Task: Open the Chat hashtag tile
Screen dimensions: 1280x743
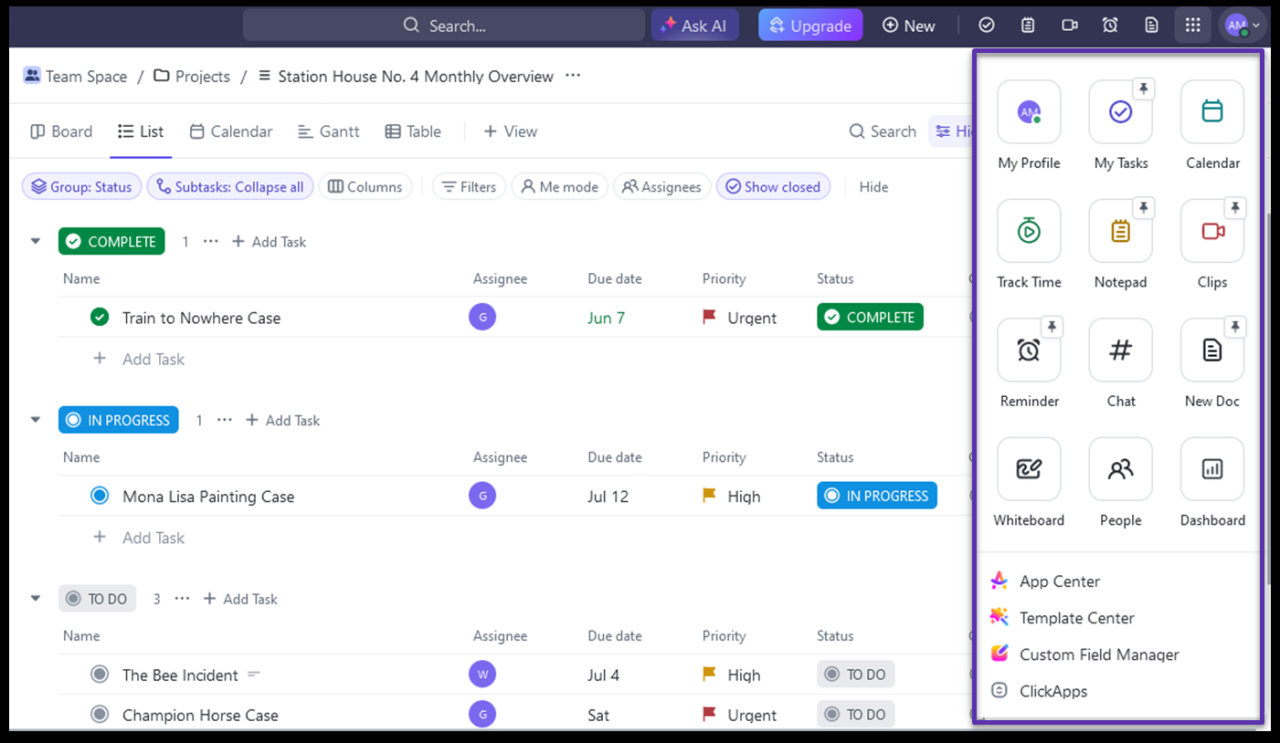Action: click(x=1120, y=350)
